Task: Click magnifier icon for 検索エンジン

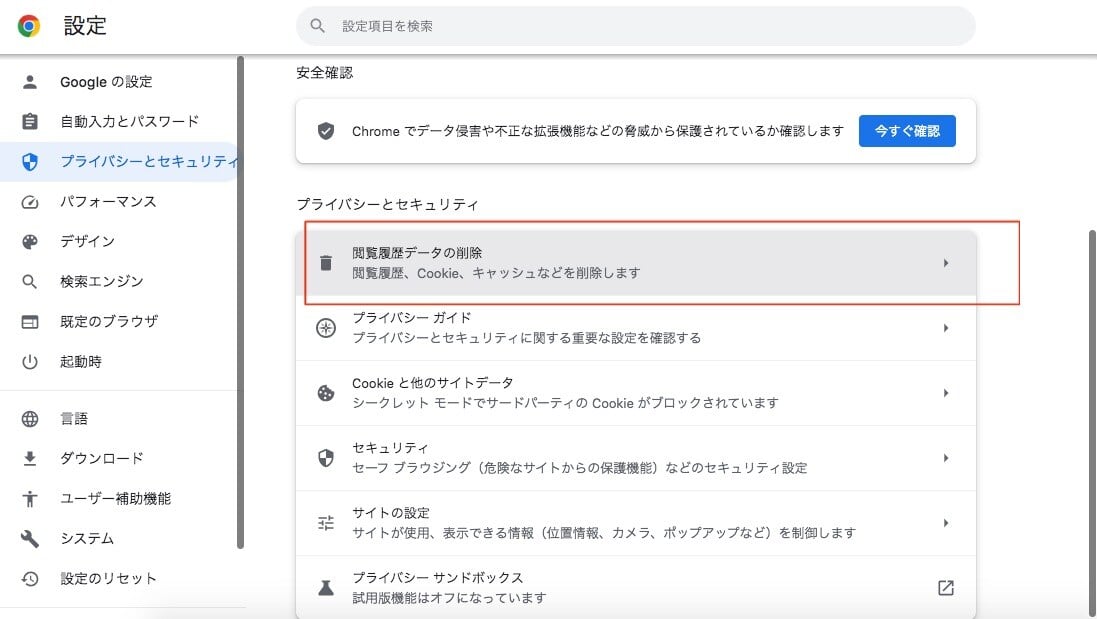Action: point(29,281)
